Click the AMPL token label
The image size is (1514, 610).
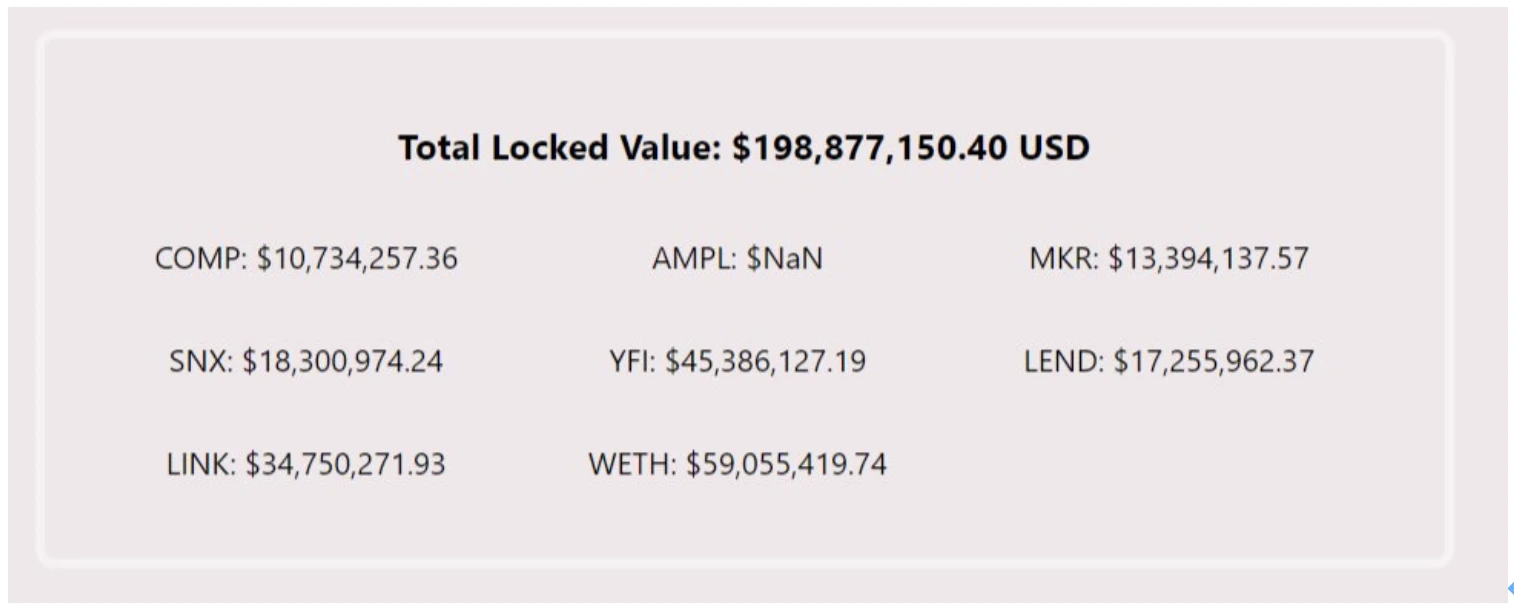695,259
